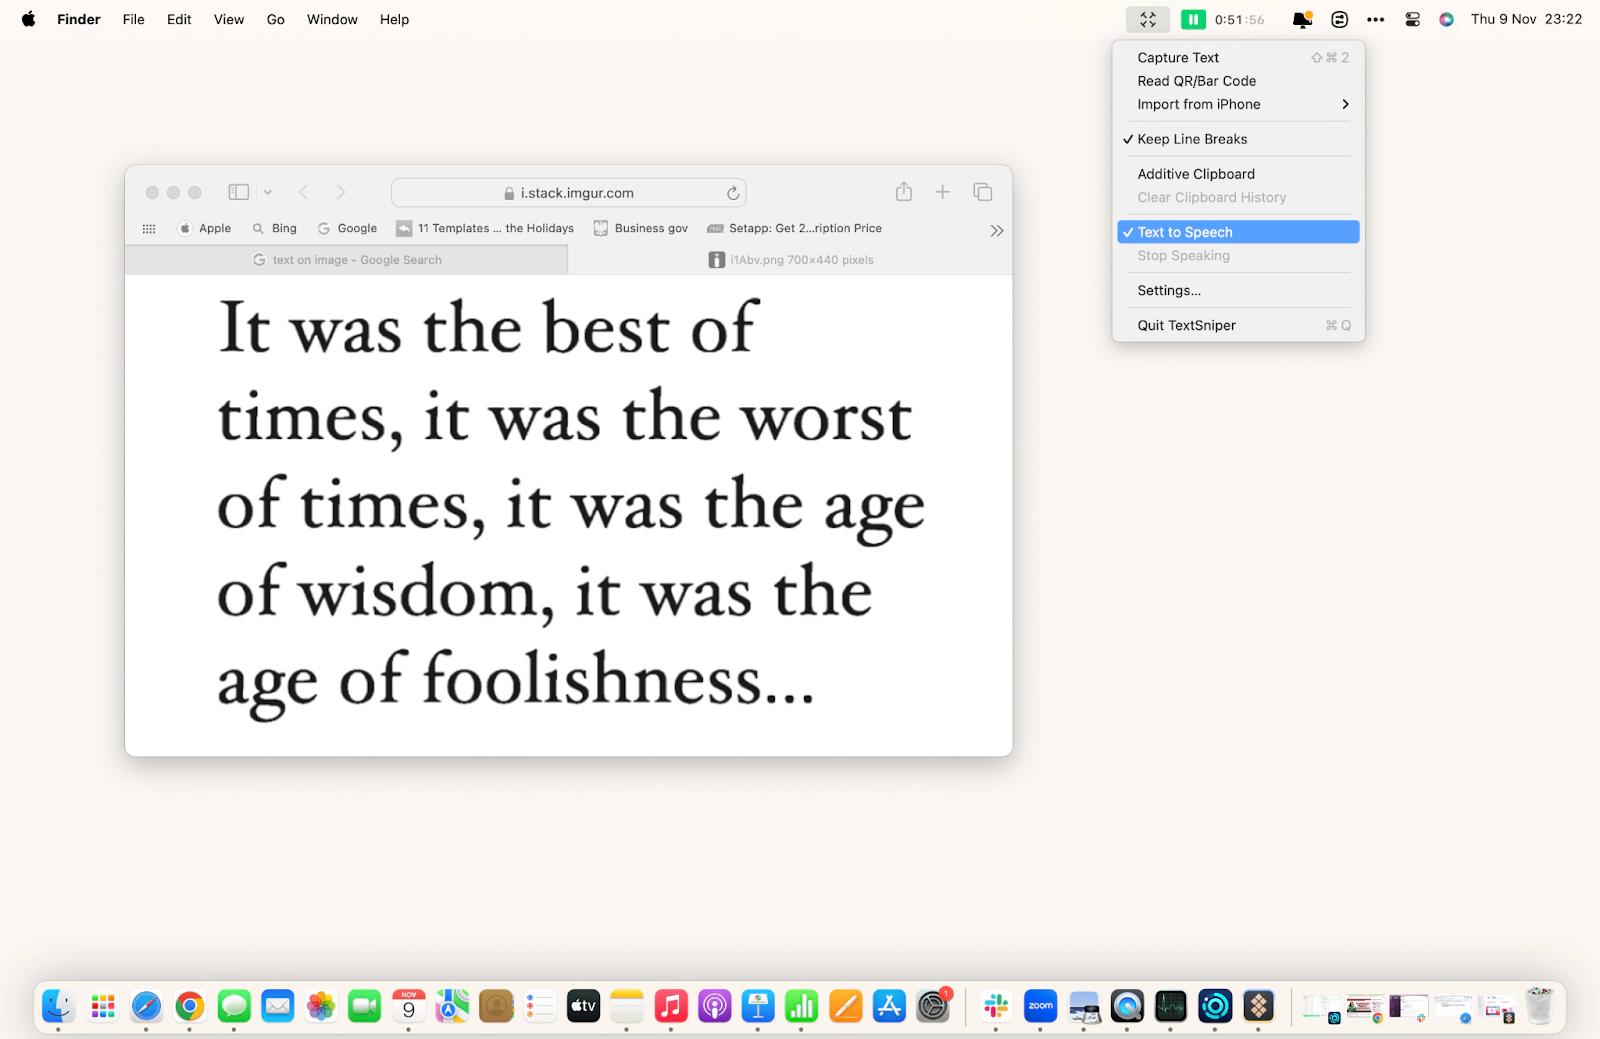Open the Business gov bookmark
Viewport: 1600px width, 1039px height.
click(641, 229)
